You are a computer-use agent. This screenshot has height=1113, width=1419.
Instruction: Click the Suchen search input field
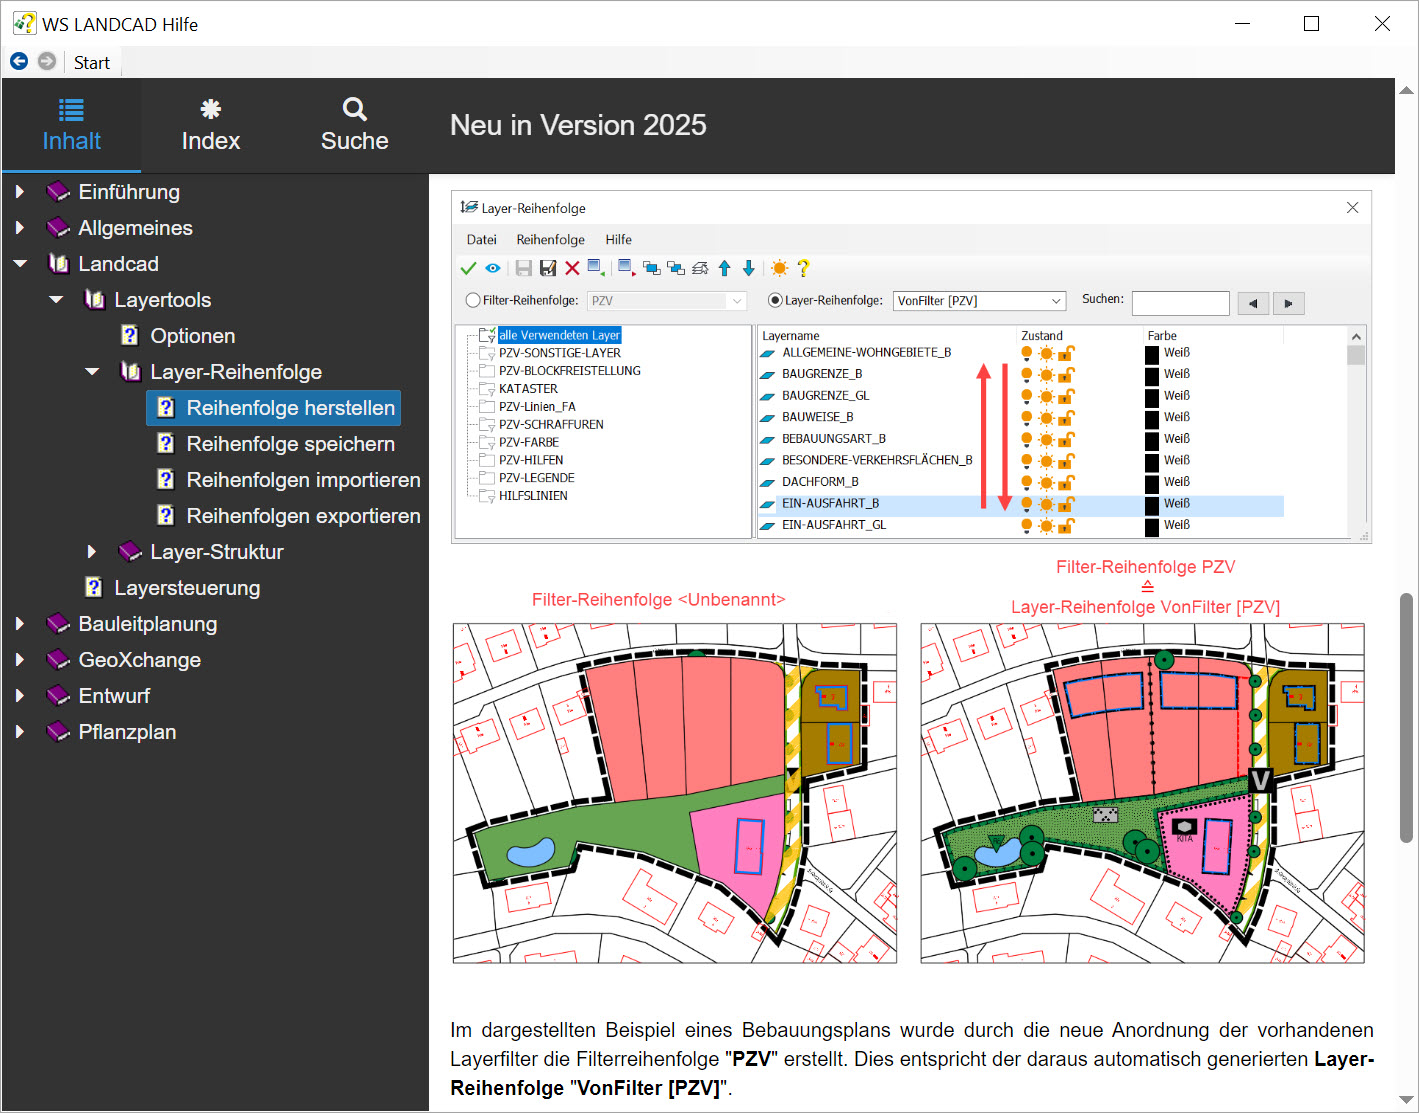point(1180,303)
